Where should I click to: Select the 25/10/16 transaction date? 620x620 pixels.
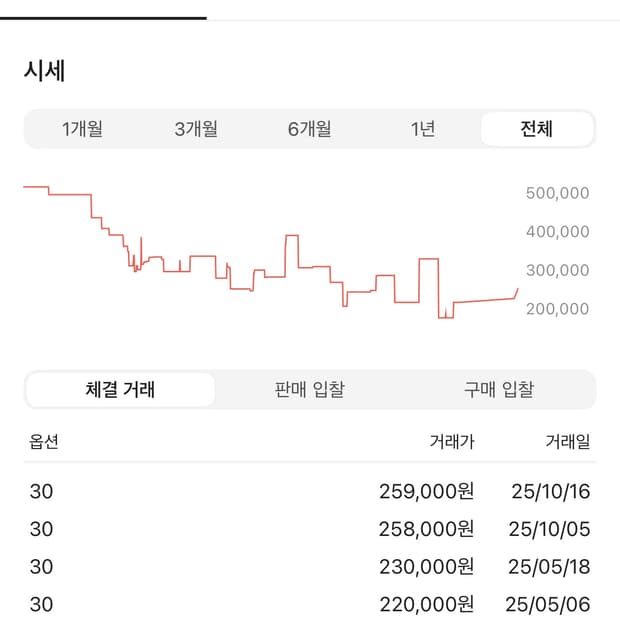click(x=550, y=491)
